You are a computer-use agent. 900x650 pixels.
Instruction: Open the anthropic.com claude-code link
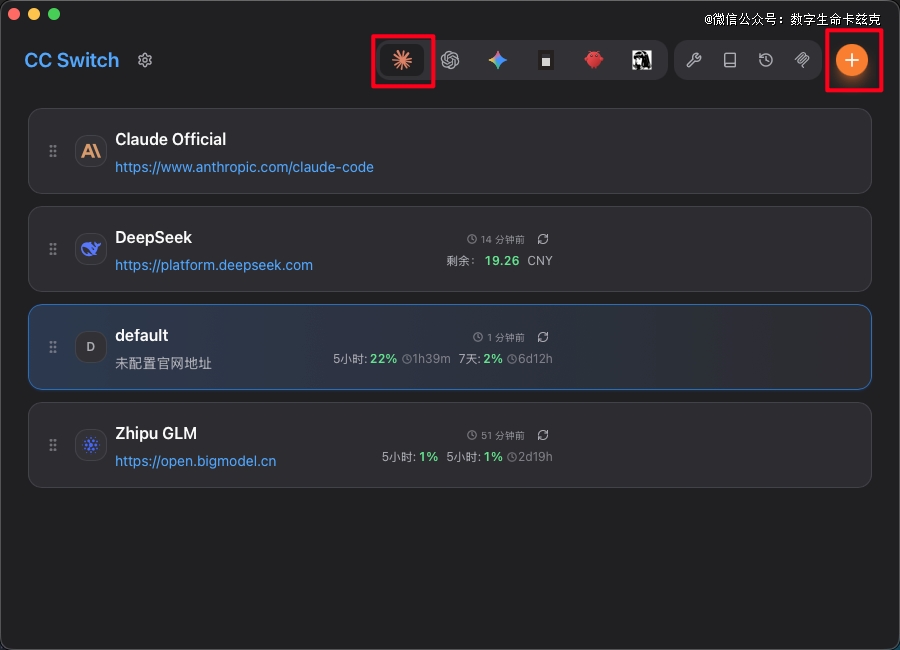244,167
